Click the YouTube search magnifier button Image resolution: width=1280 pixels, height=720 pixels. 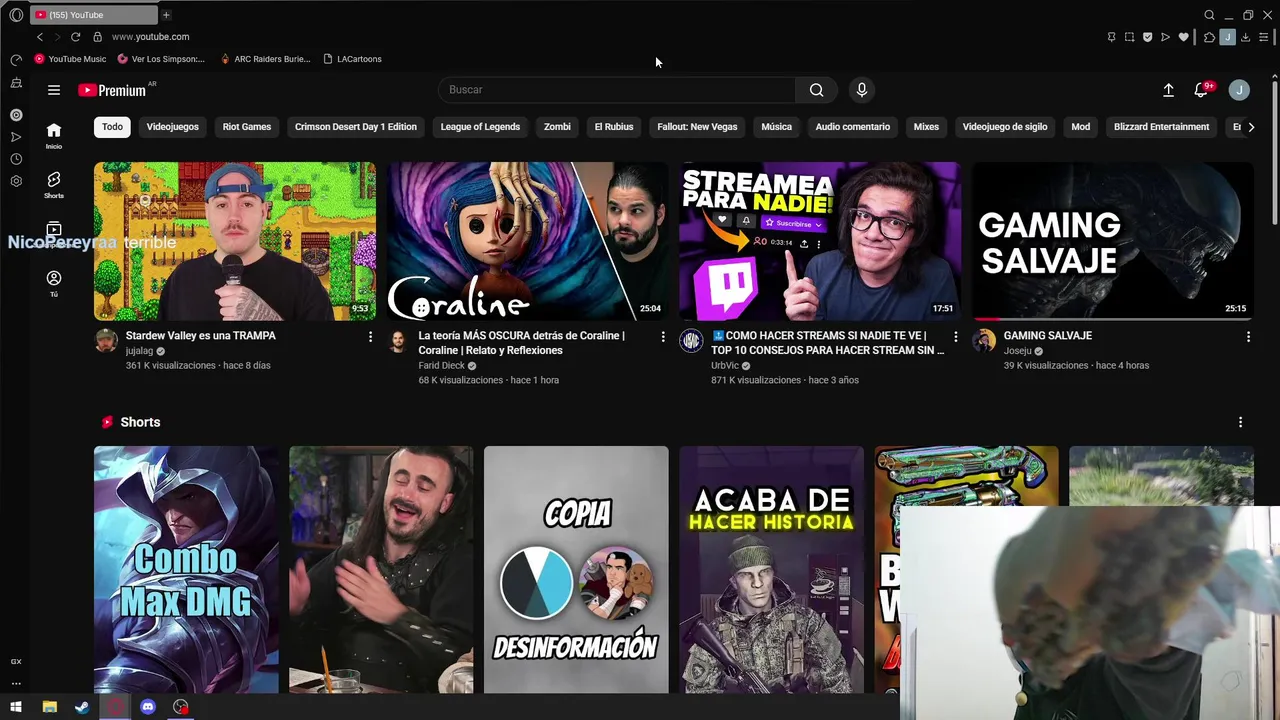(816, 90)
